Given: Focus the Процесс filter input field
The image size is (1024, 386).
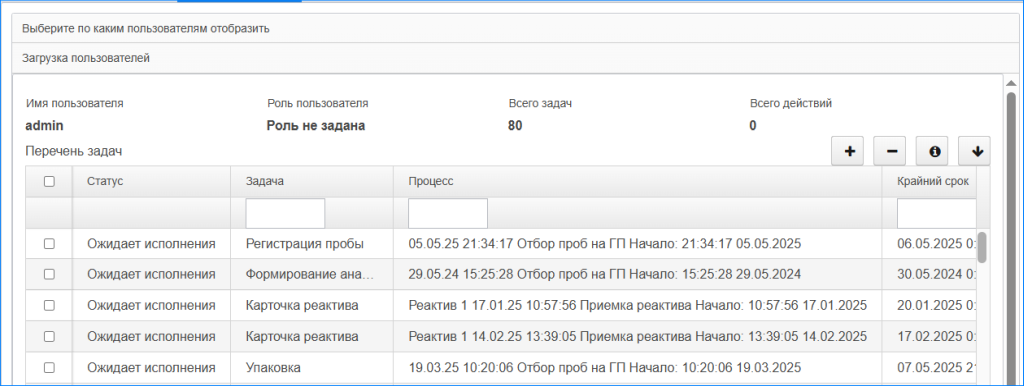Looking at the screenshot, I should pos(448,213).
